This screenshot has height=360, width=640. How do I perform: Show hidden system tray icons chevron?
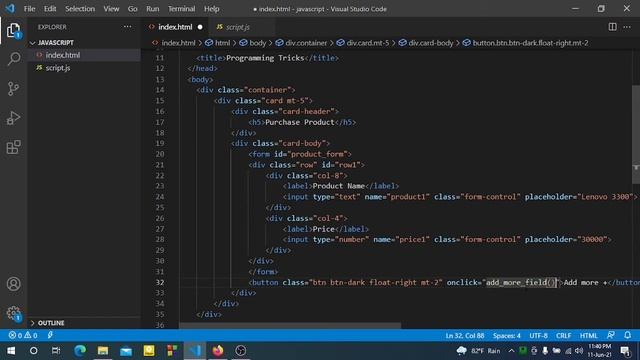click(511, 351)
